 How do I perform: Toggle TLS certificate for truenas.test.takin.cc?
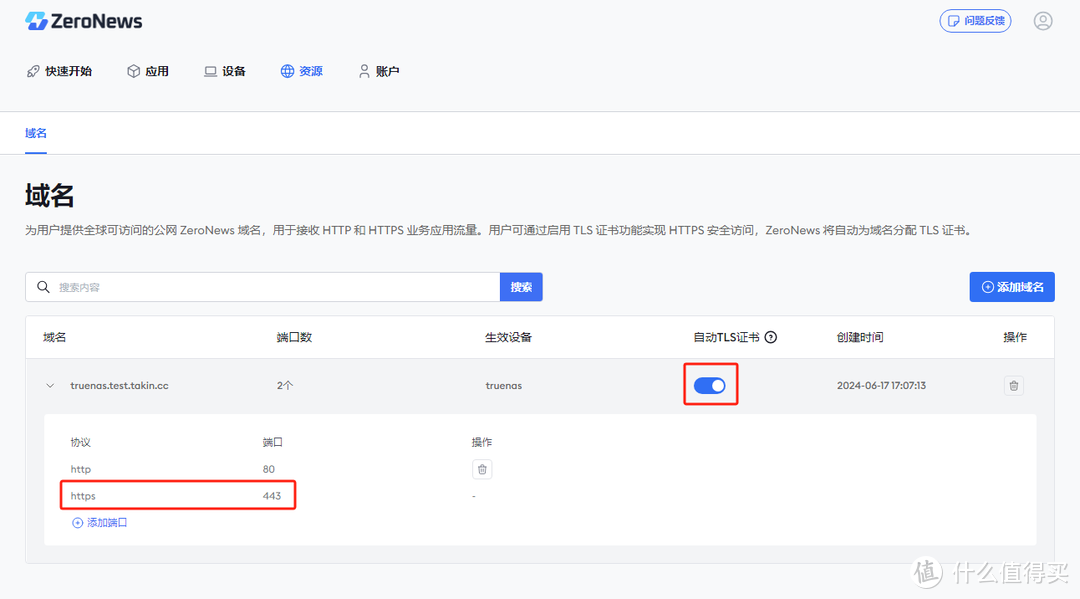[x=710, y=385]
